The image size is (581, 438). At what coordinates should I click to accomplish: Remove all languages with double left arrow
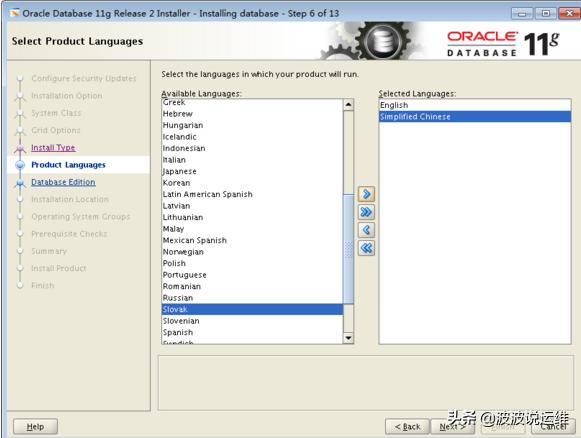coord(366,248)
